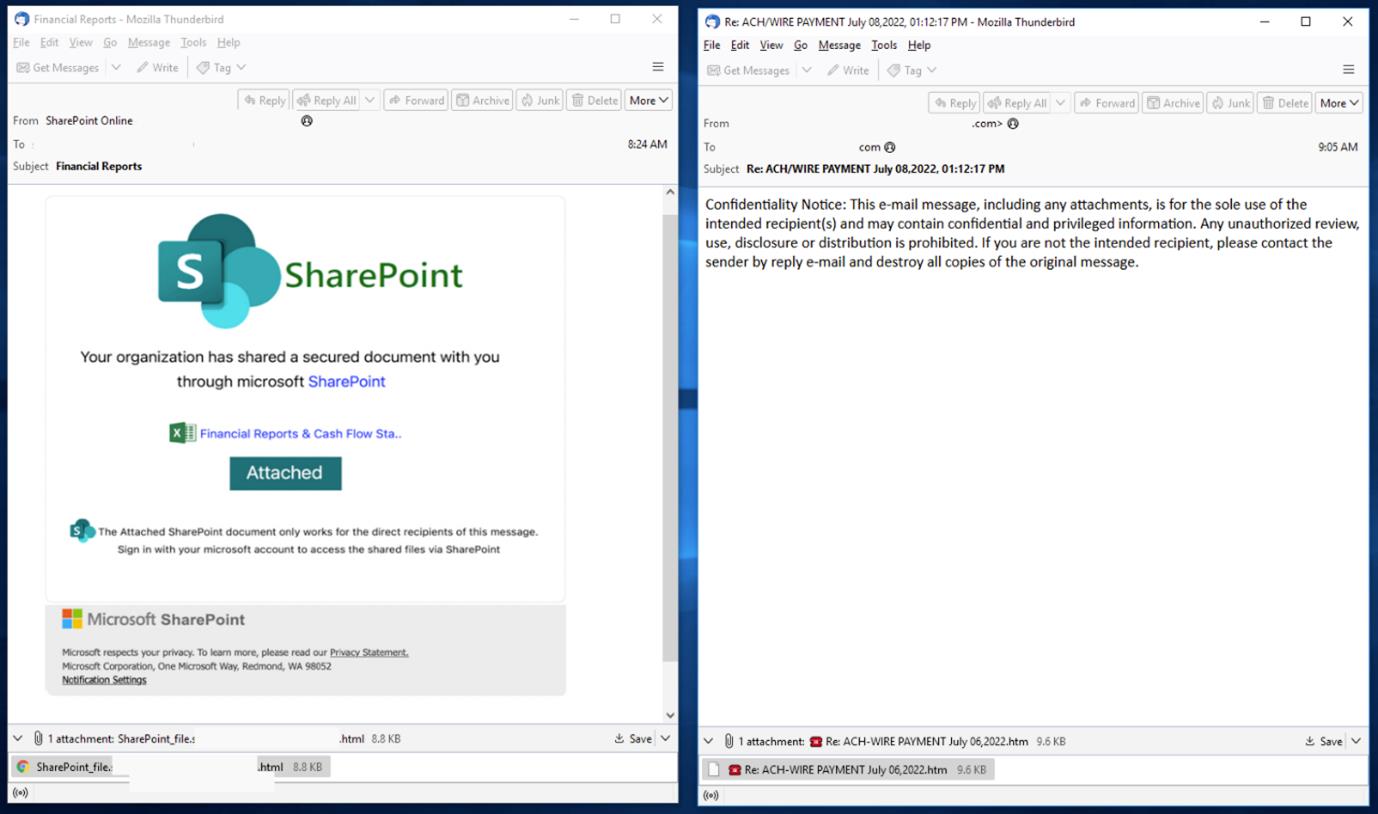Click the SharePoint_file html attachment icon

click(23, 767)
